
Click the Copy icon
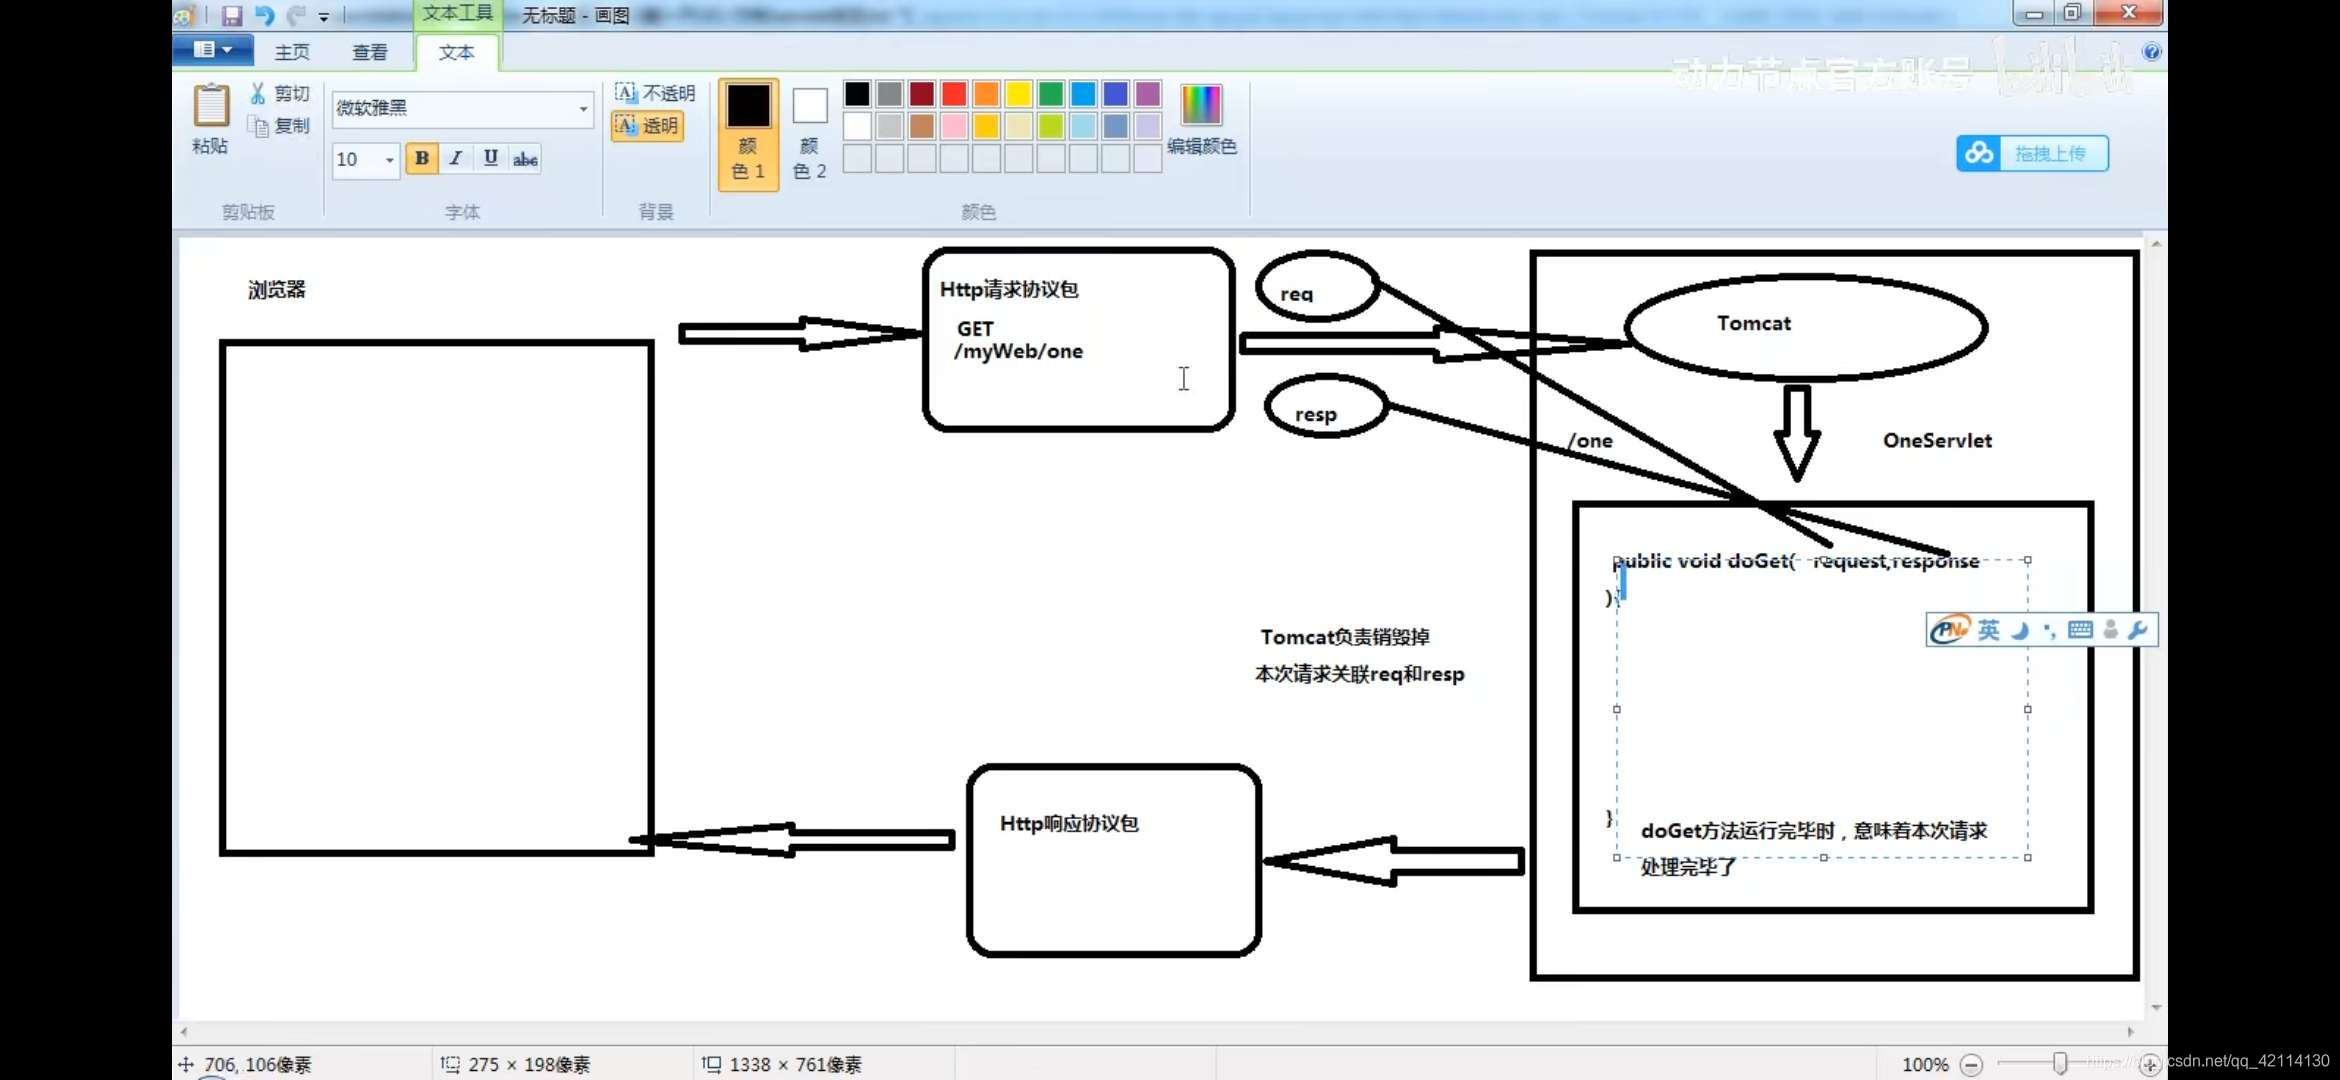[x=259, y=126]
